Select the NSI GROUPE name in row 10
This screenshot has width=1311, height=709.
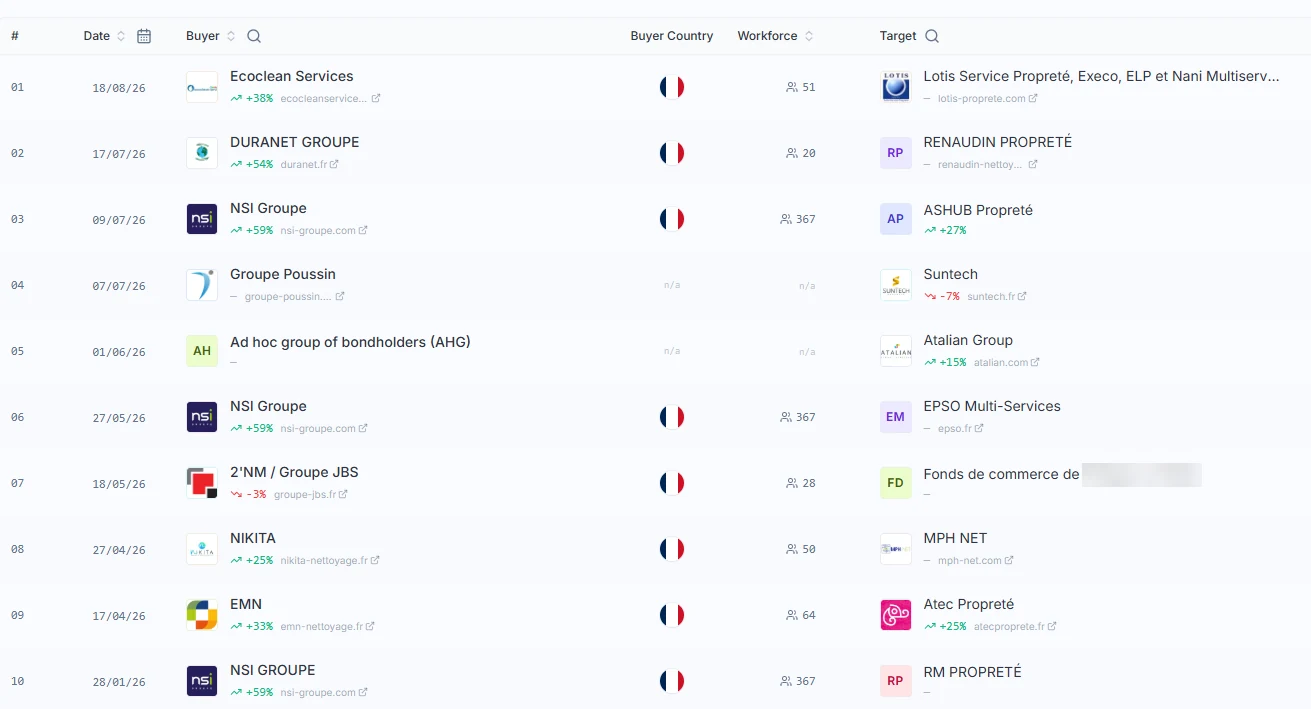(x=273, y=671)
